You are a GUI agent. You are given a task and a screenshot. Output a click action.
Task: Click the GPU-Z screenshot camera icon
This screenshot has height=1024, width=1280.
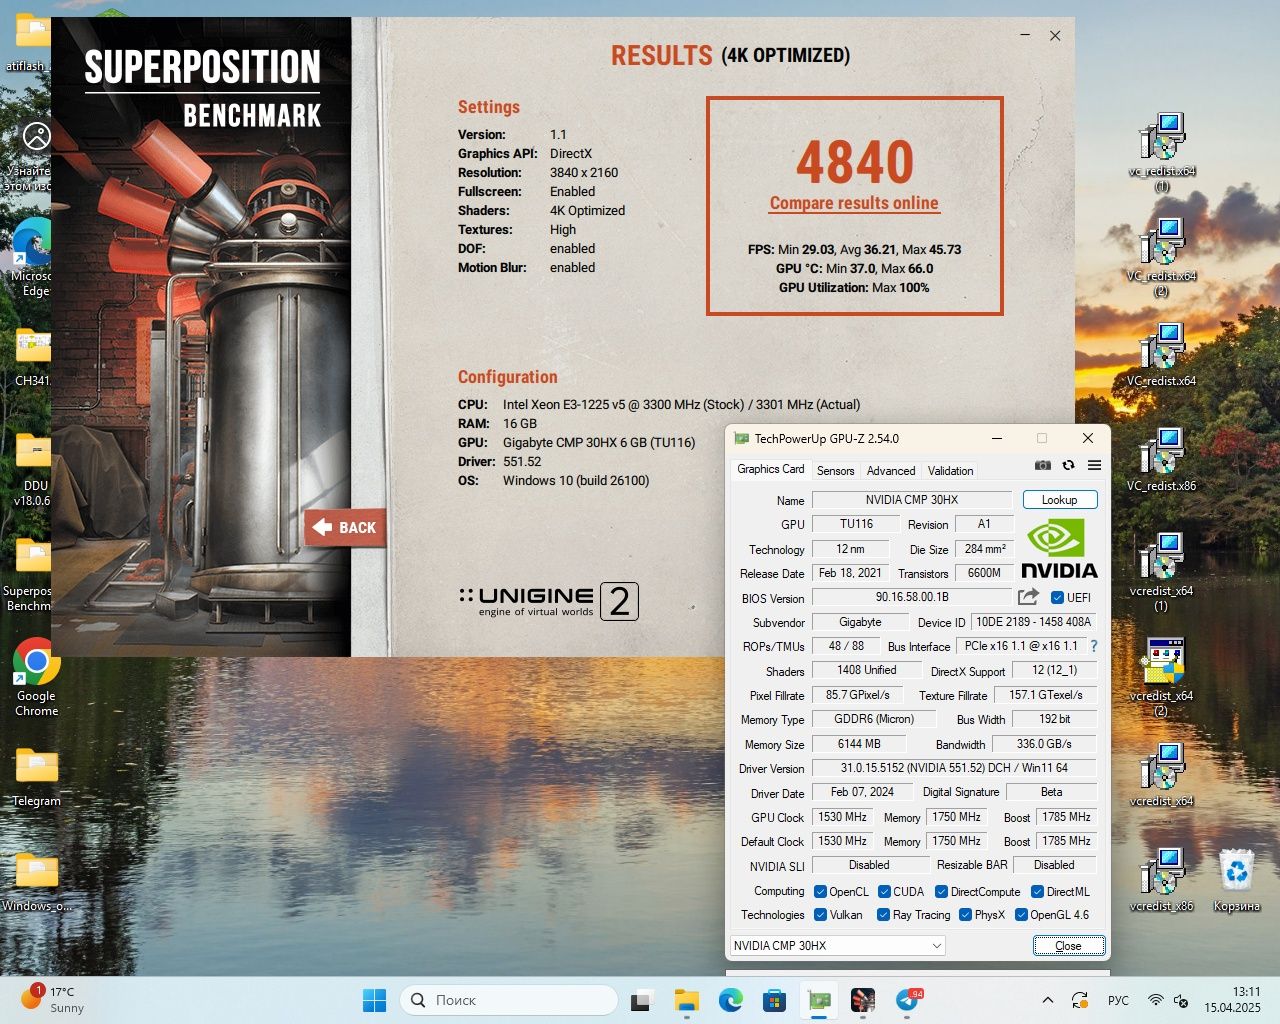click(1042, 466)
